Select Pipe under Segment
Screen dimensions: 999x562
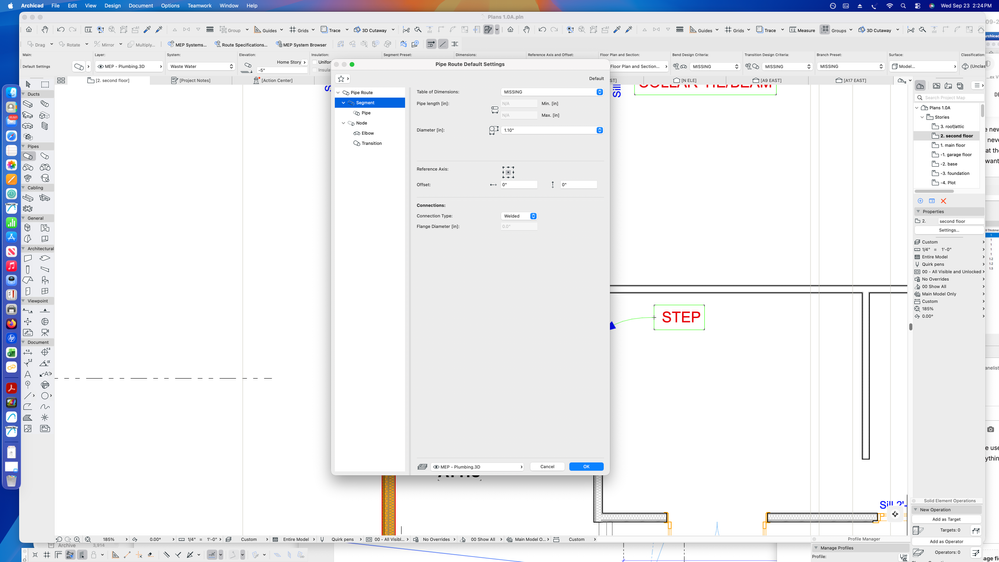[366, 113]
